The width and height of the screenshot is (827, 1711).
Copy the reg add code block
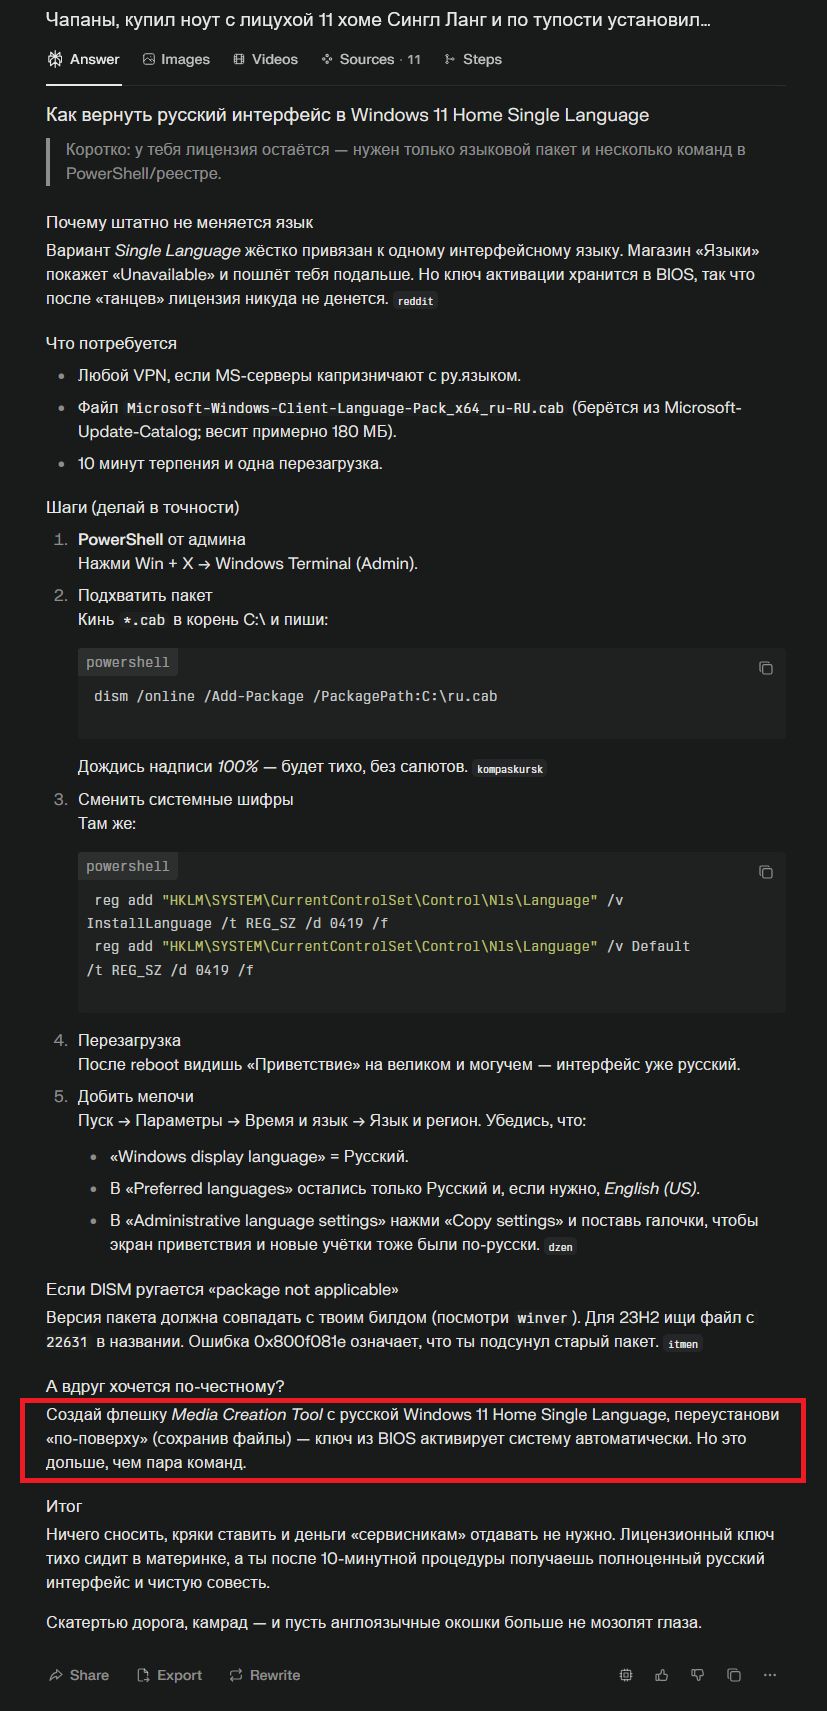pos(766,872)
